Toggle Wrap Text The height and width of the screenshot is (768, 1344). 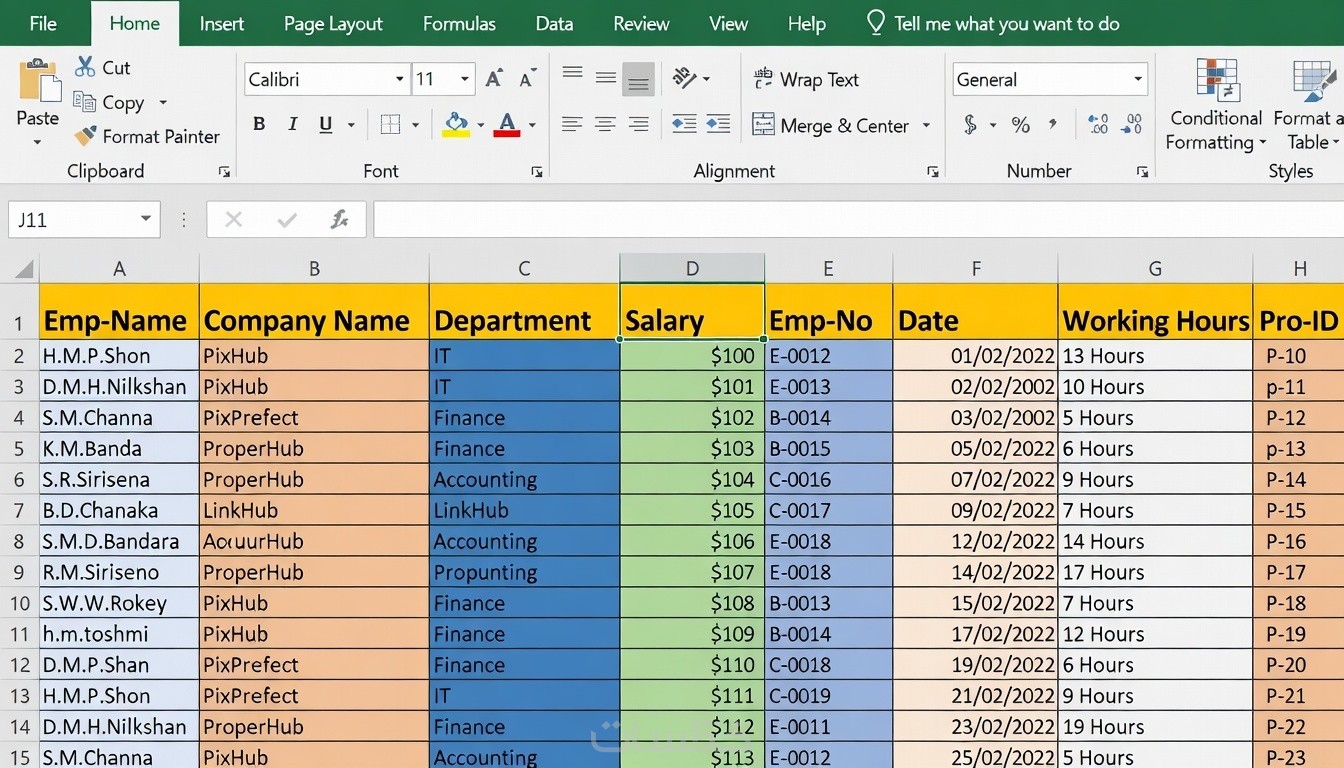(806, 79)
